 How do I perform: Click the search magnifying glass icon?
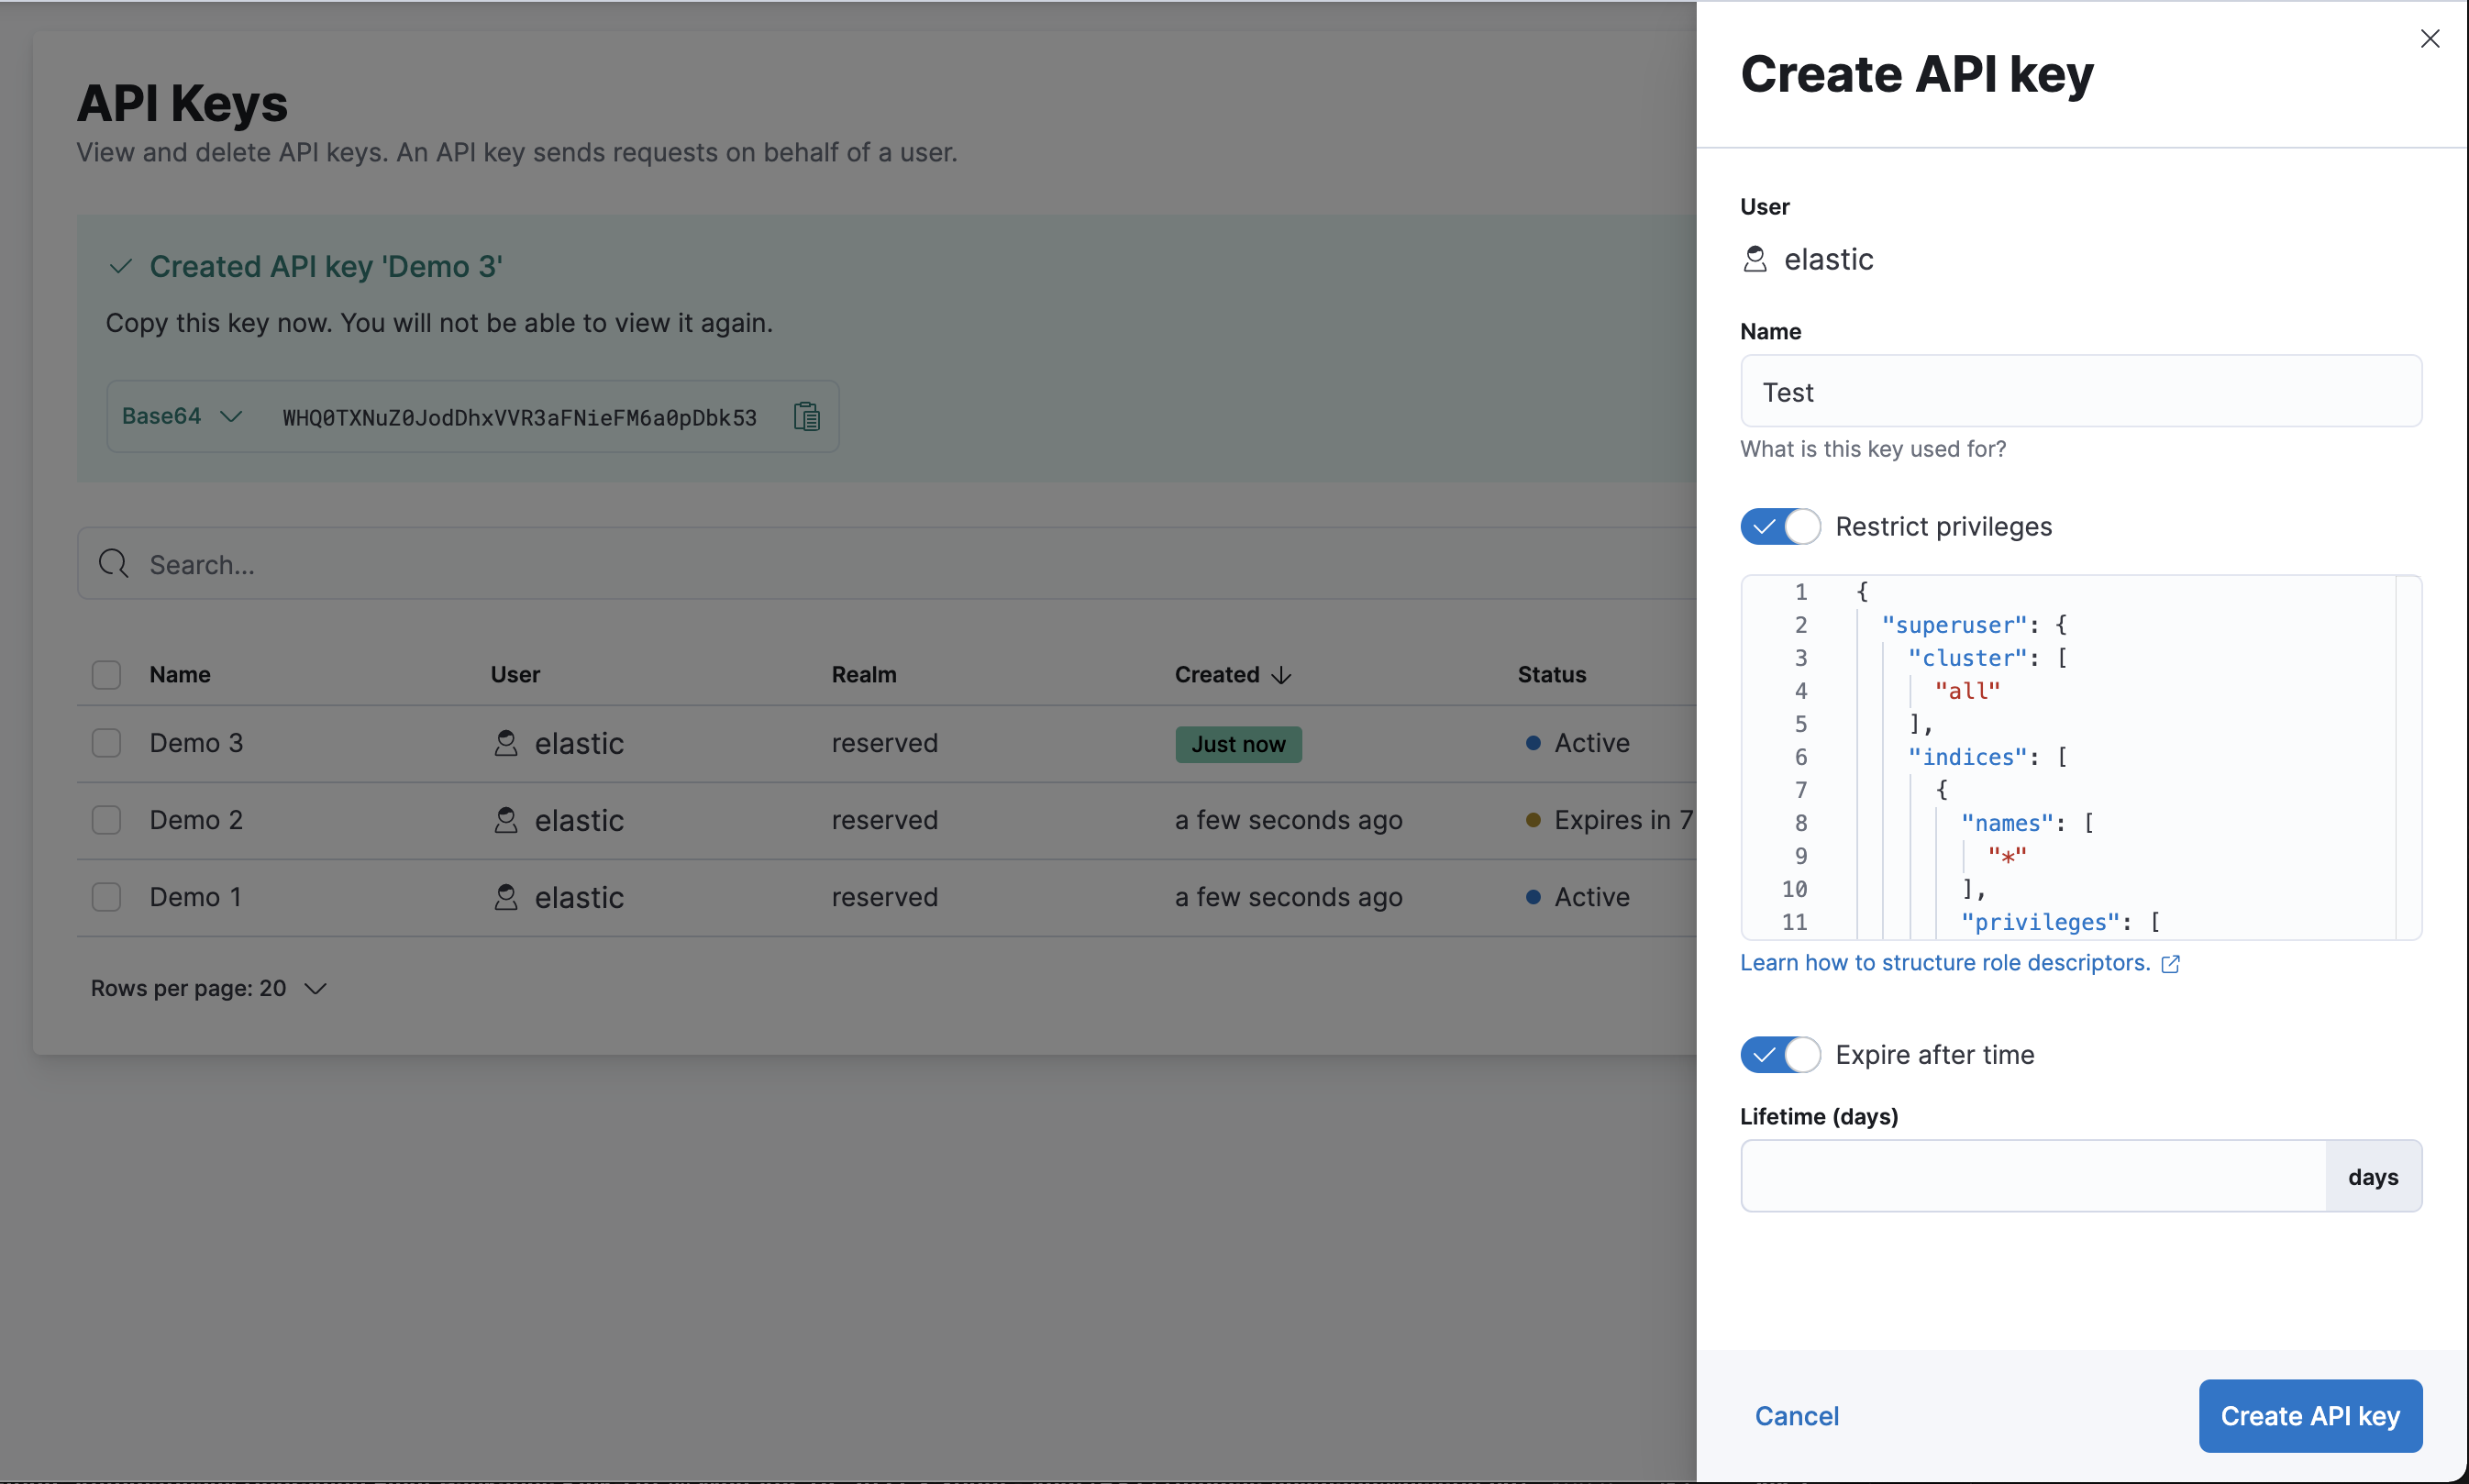pos(114,563)
